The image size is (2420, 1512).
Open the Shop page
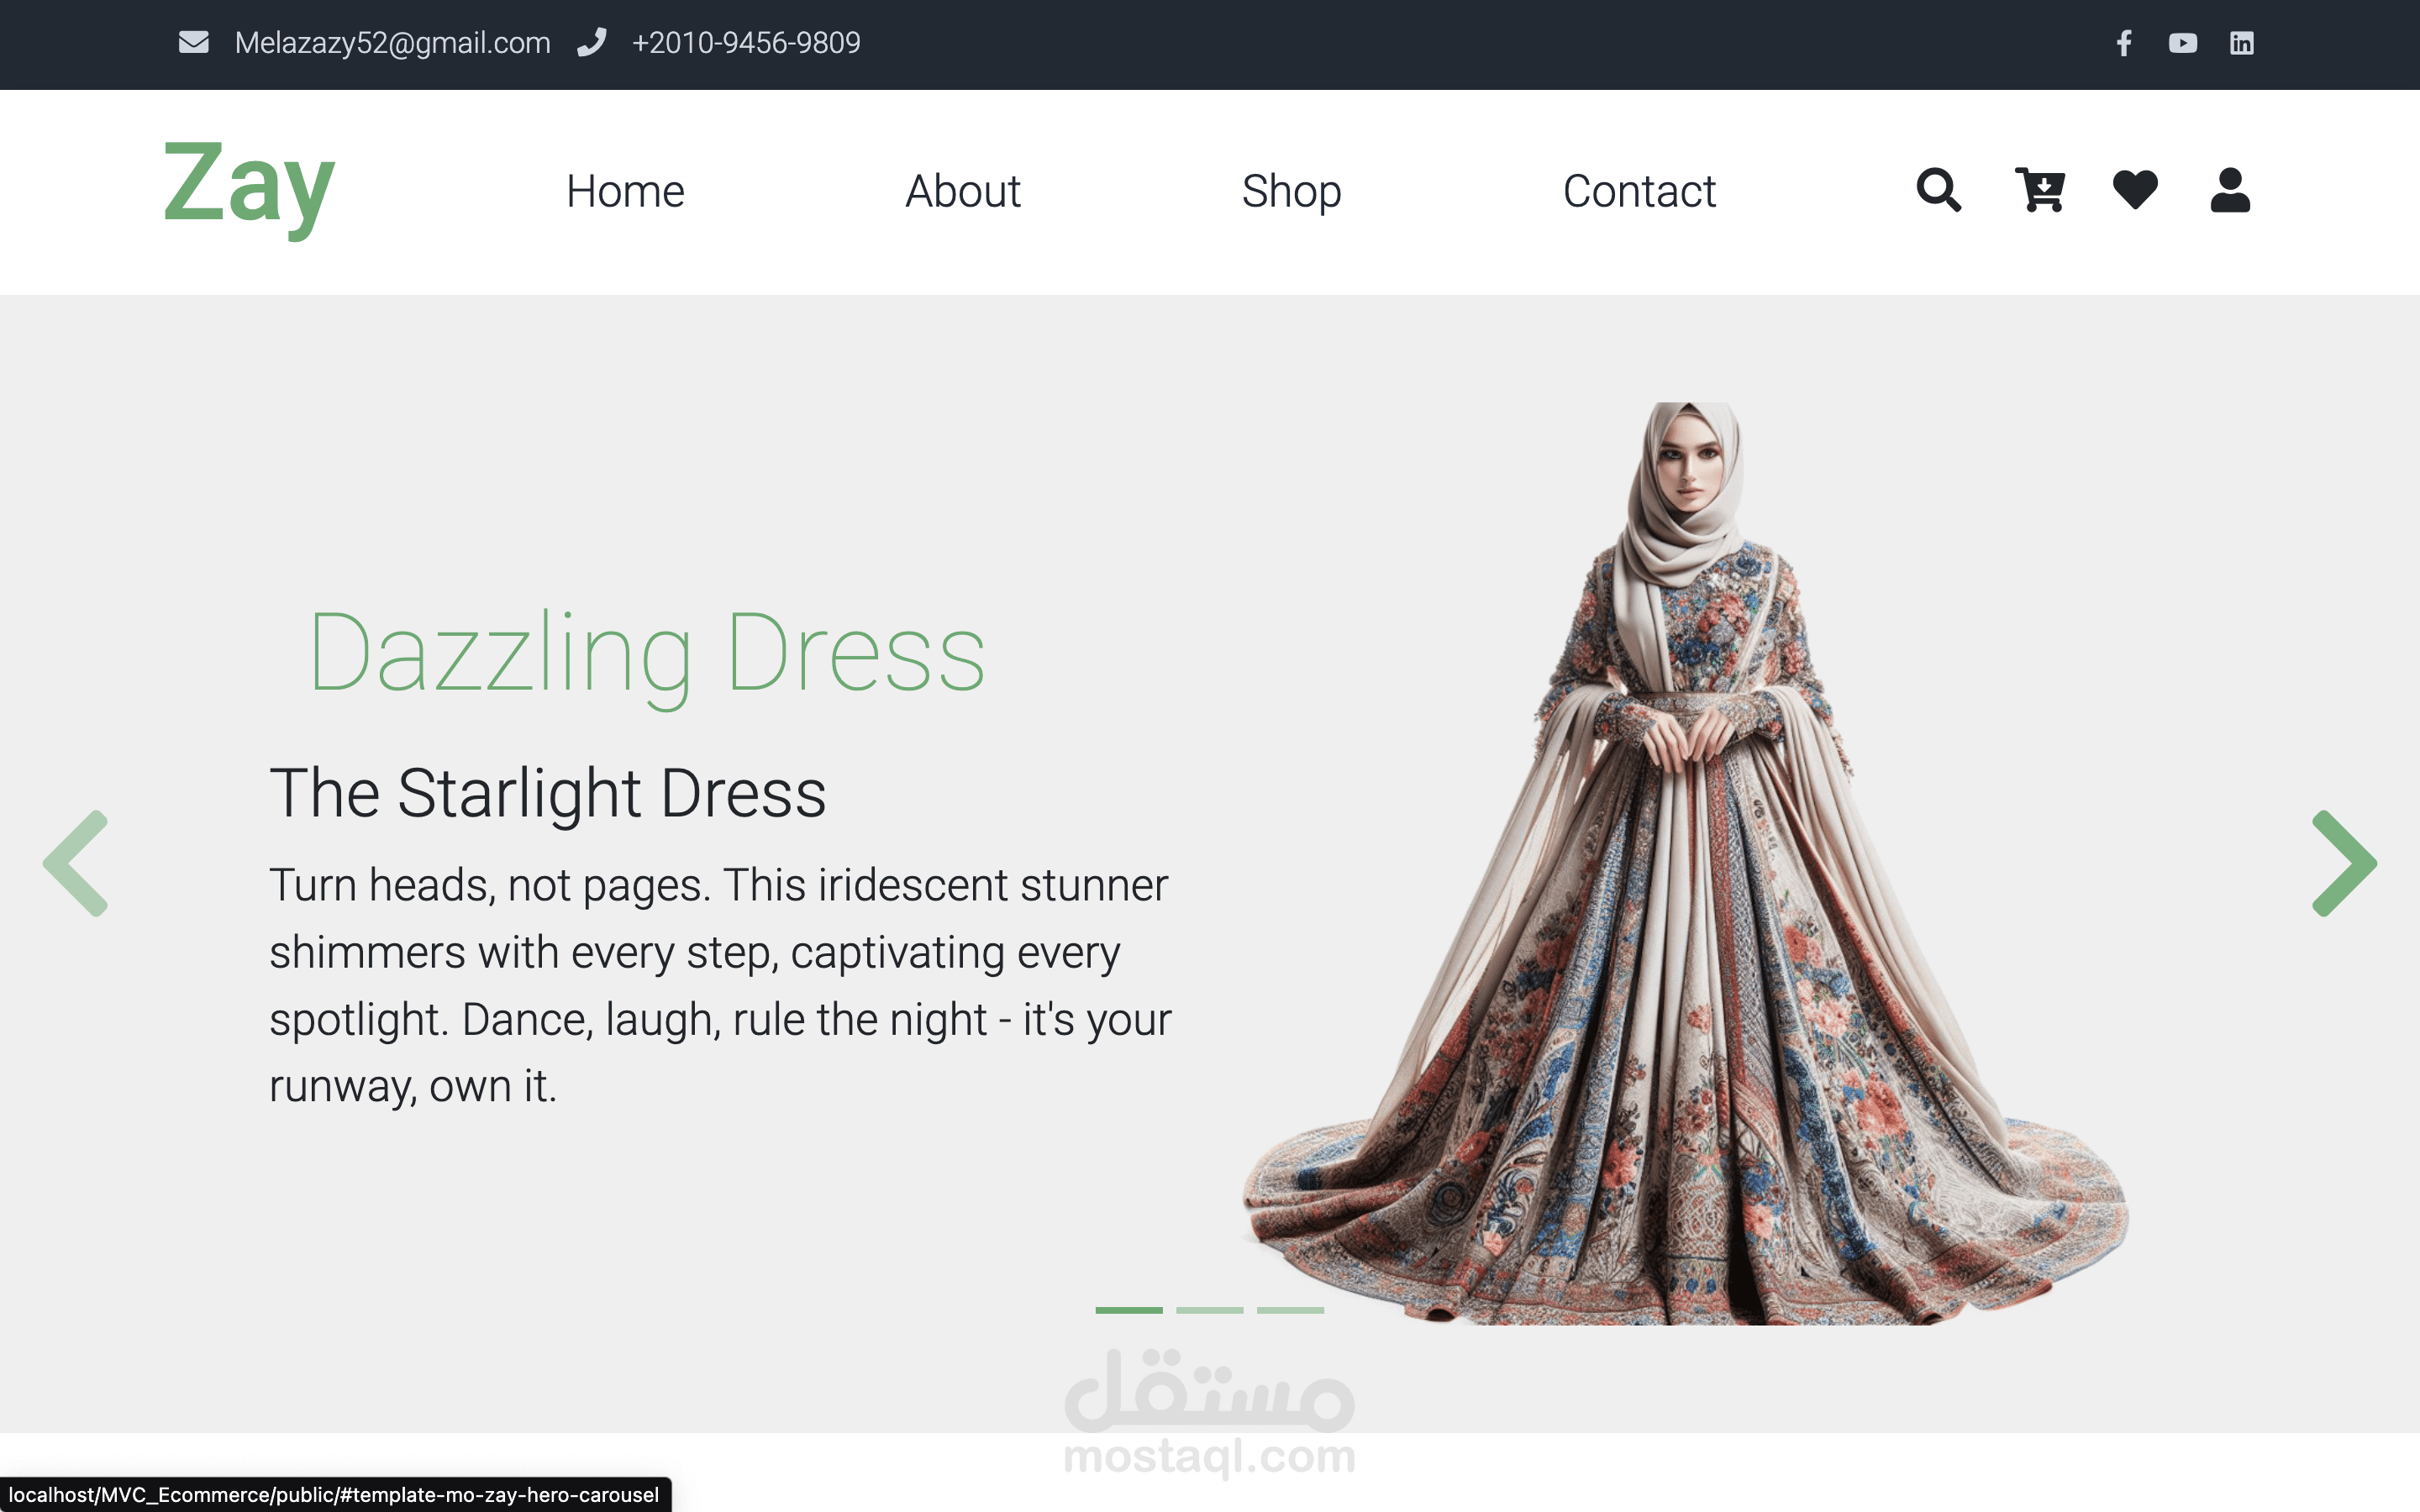click(x=1291, y=191)
